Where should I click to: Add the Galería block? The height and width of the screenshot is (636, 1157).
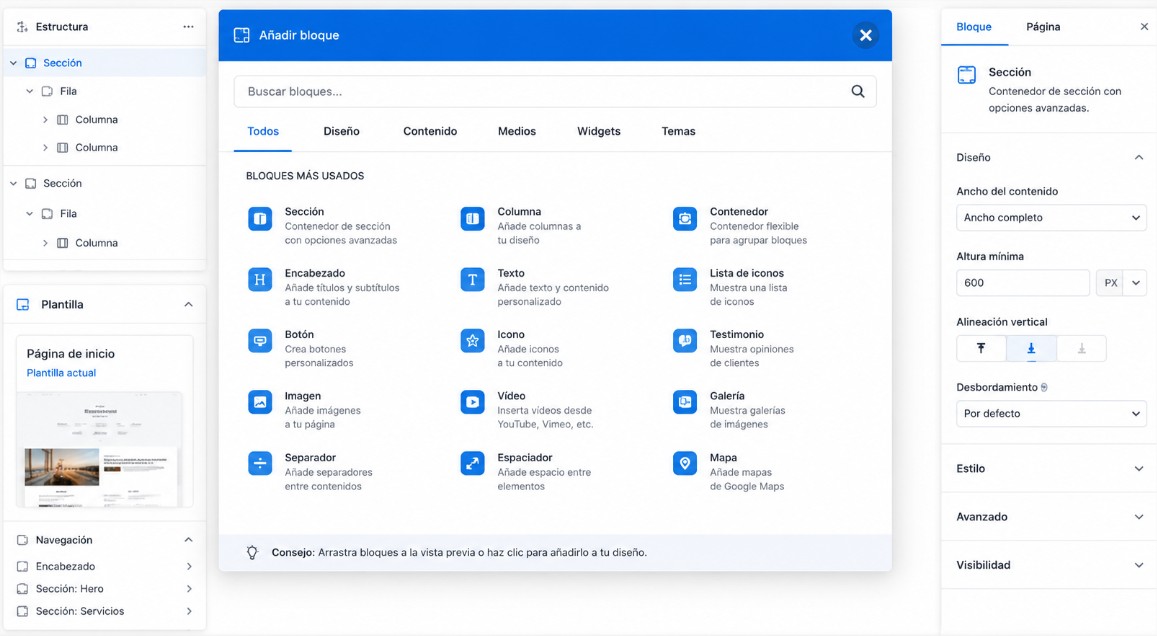(729, 409)
